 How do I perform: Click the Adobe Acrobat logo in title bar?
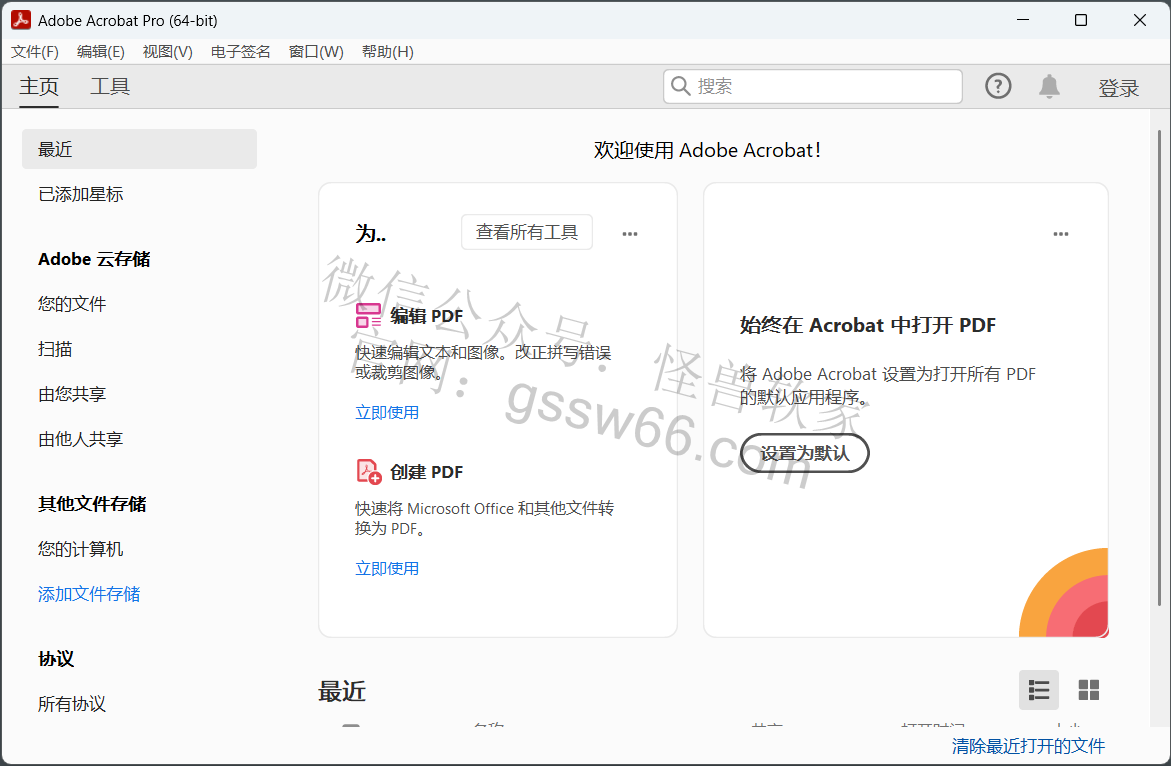click(x=20, y=20)
